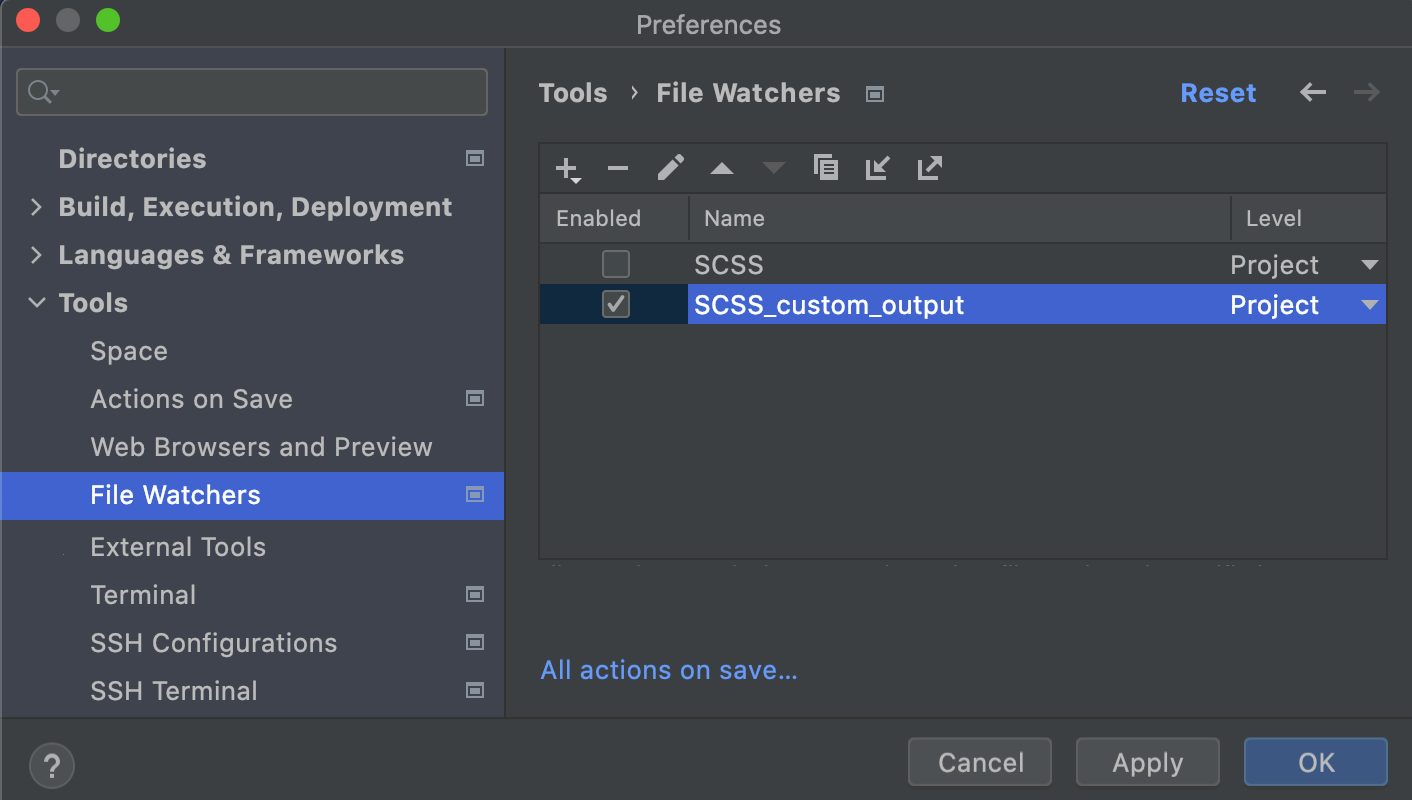Select External Tools in the sidebar
1412x800 pixels.
[x=178, y=547]
